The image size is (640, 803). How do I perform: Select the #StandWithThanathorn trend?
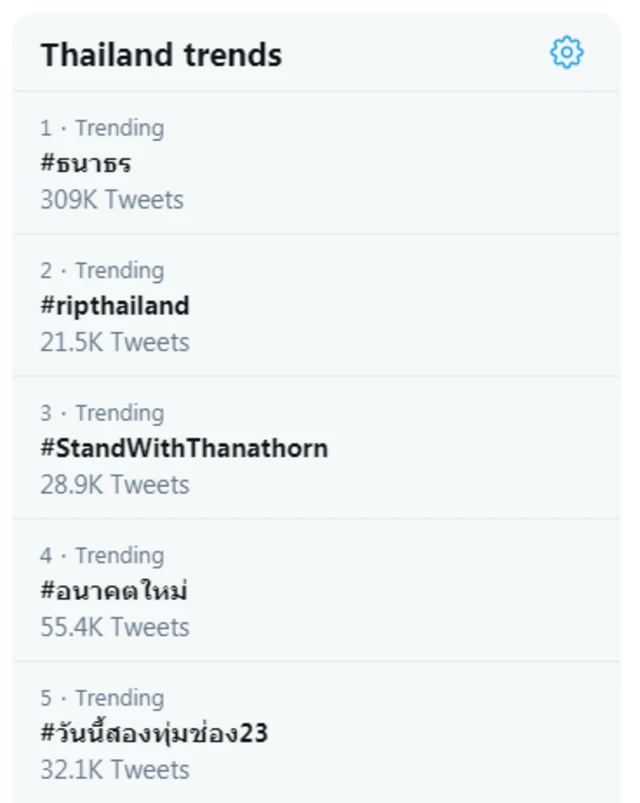[184, 448]
